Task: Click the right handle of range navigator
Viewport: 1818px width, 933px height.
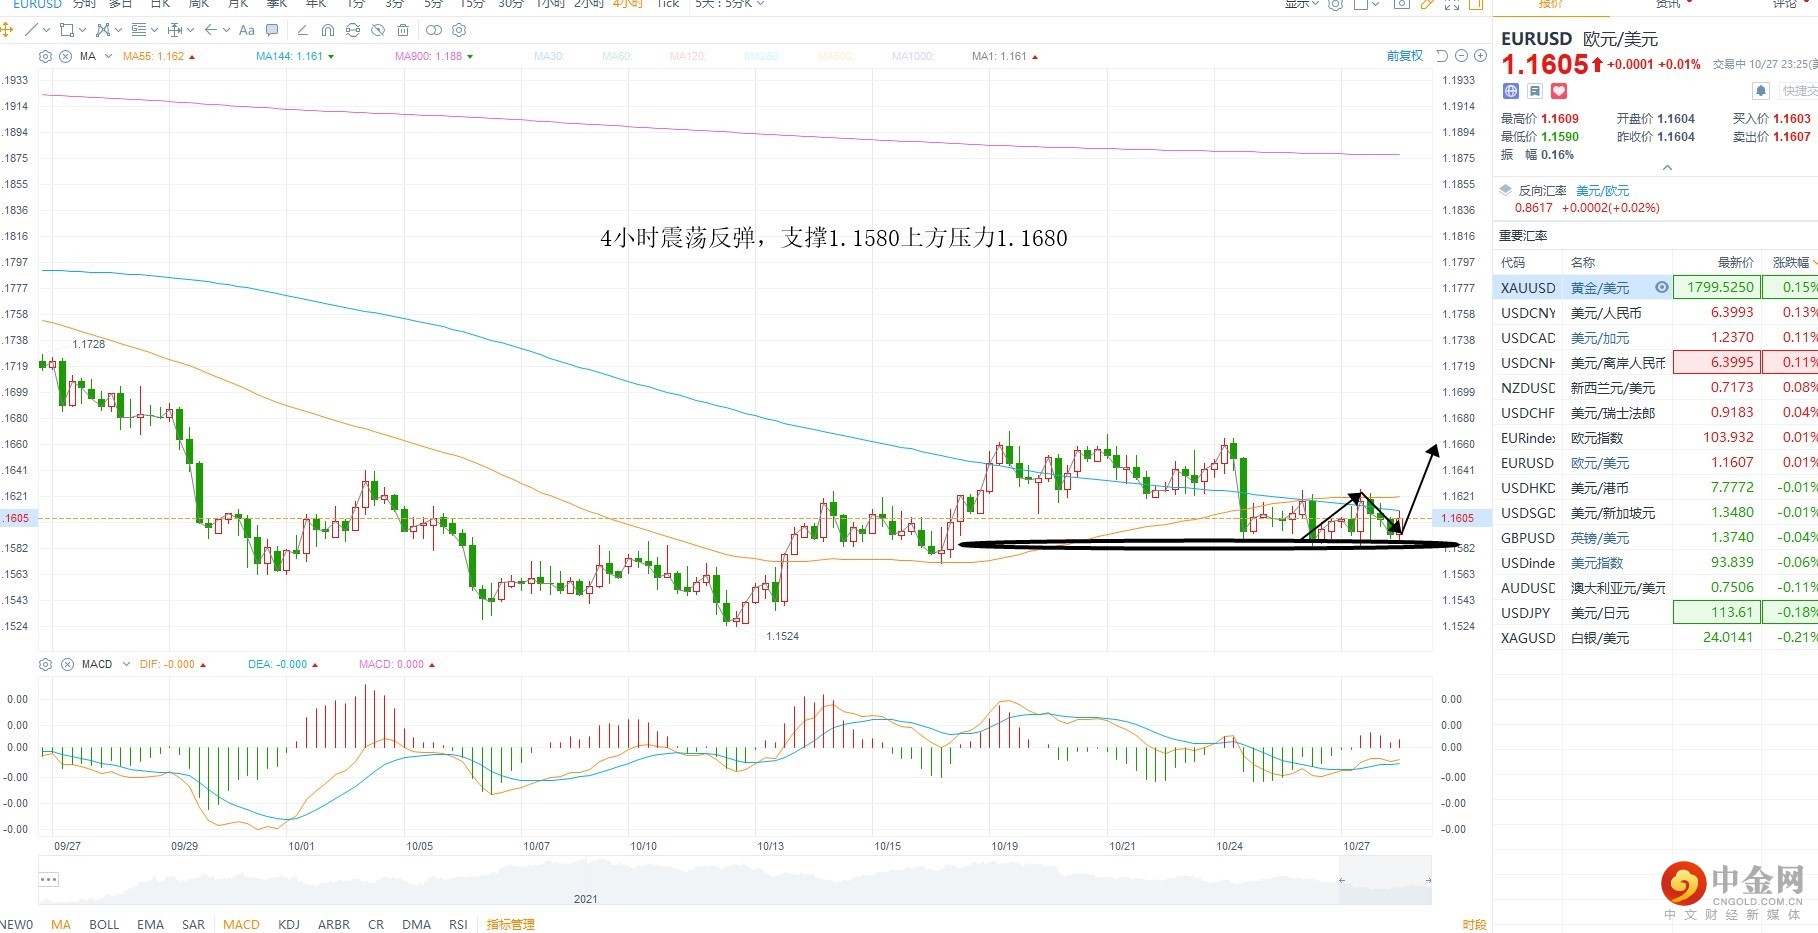Action: point(1428,880)
